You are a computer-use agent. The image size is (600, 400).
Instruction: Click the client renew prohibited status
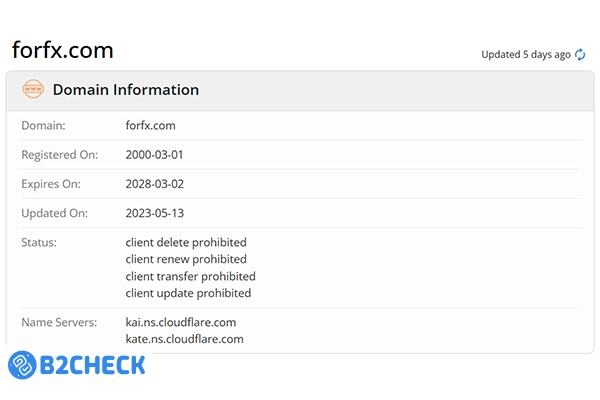tap(186, 259)
